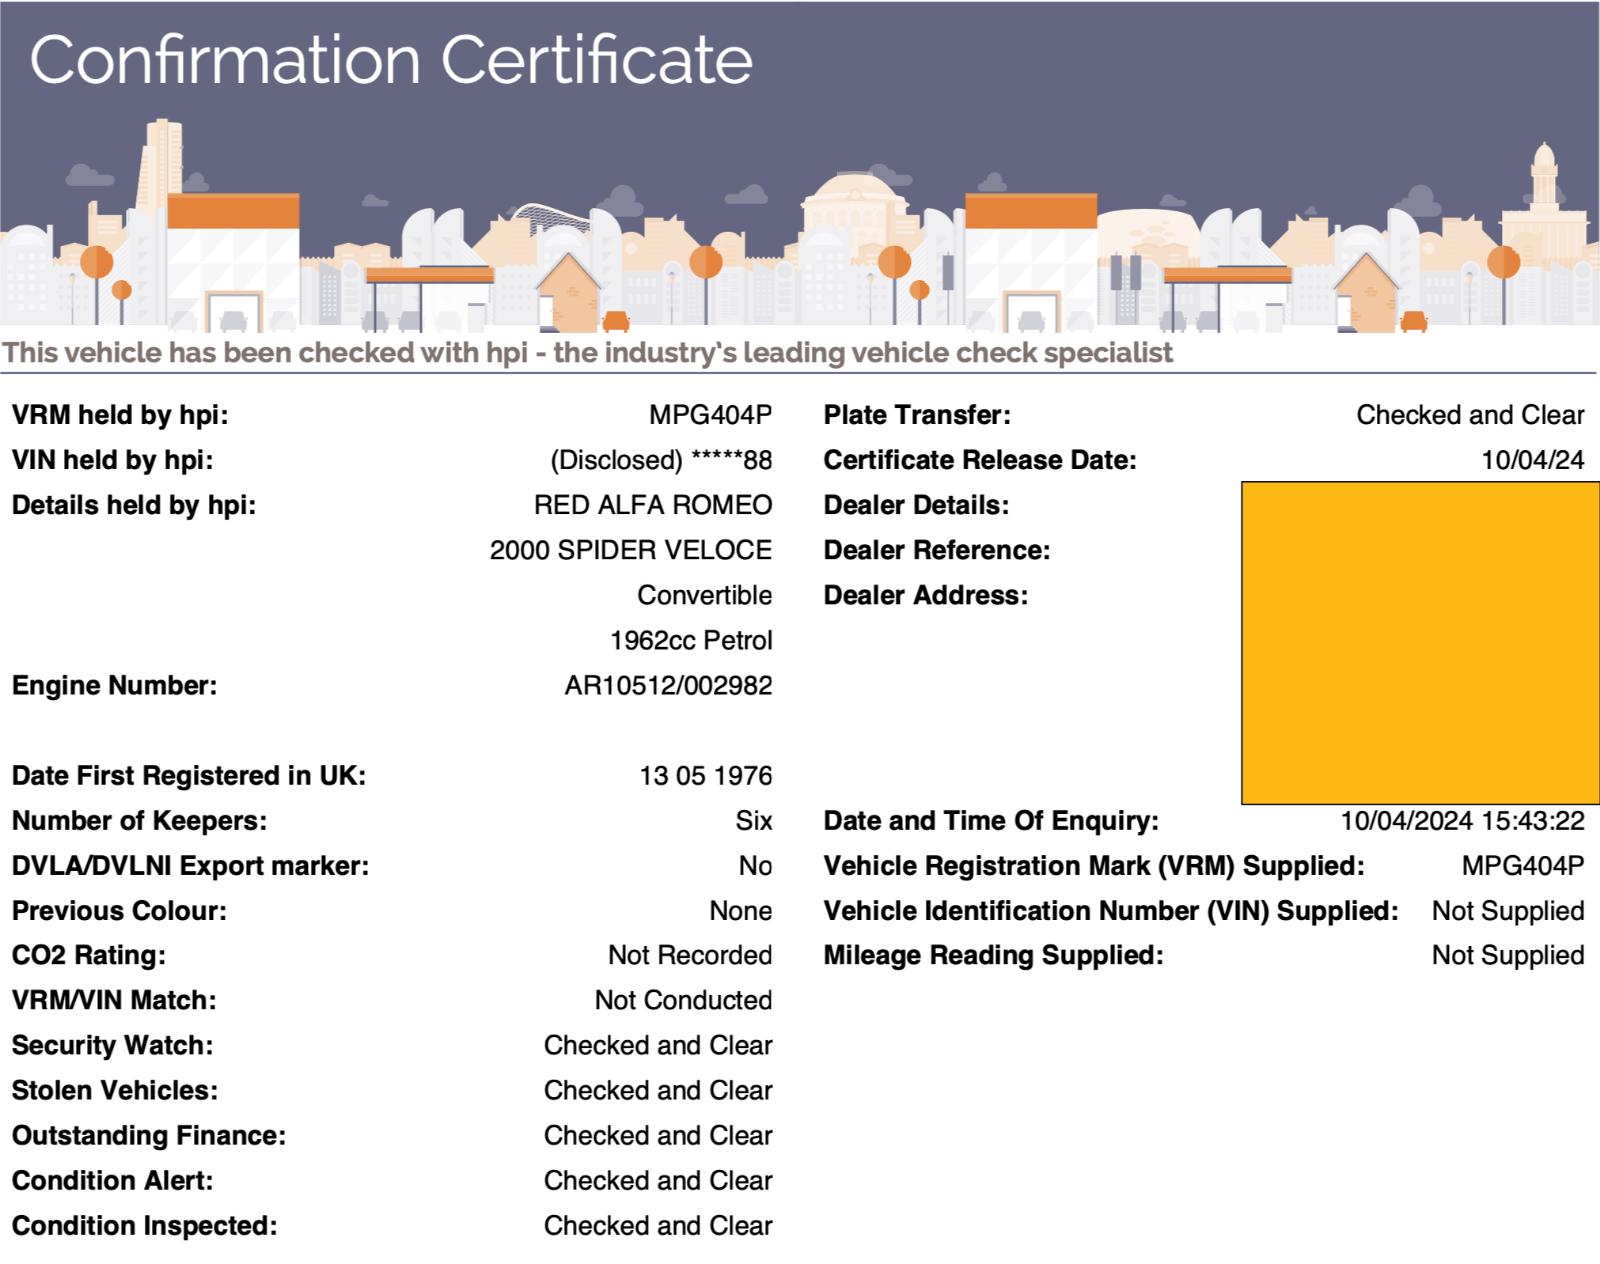This screenshot has width=1600, height=1264.
Task: Click the 'Engine Number:' label
Action: coord(114,686)
